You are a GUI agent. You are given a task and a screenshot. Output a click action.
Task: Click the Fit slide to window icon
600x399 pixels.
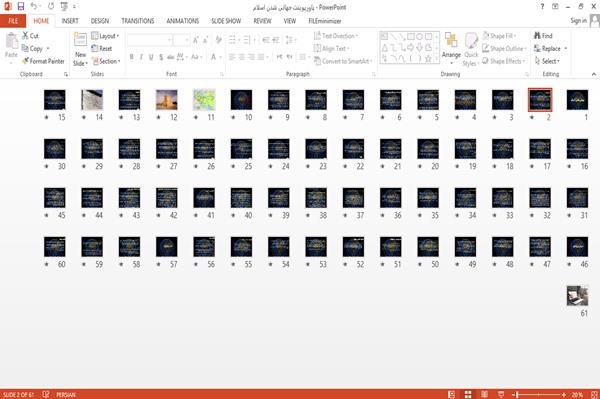click(594, 394)
